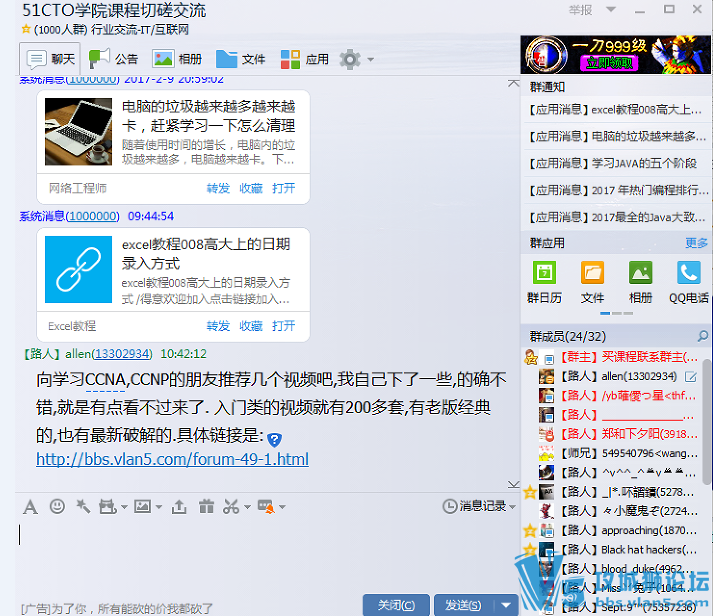The width and height of the screenshot is (714, 616).
Task: Click 收藏 on the 网络工程师 card
Action: (251, 188)
